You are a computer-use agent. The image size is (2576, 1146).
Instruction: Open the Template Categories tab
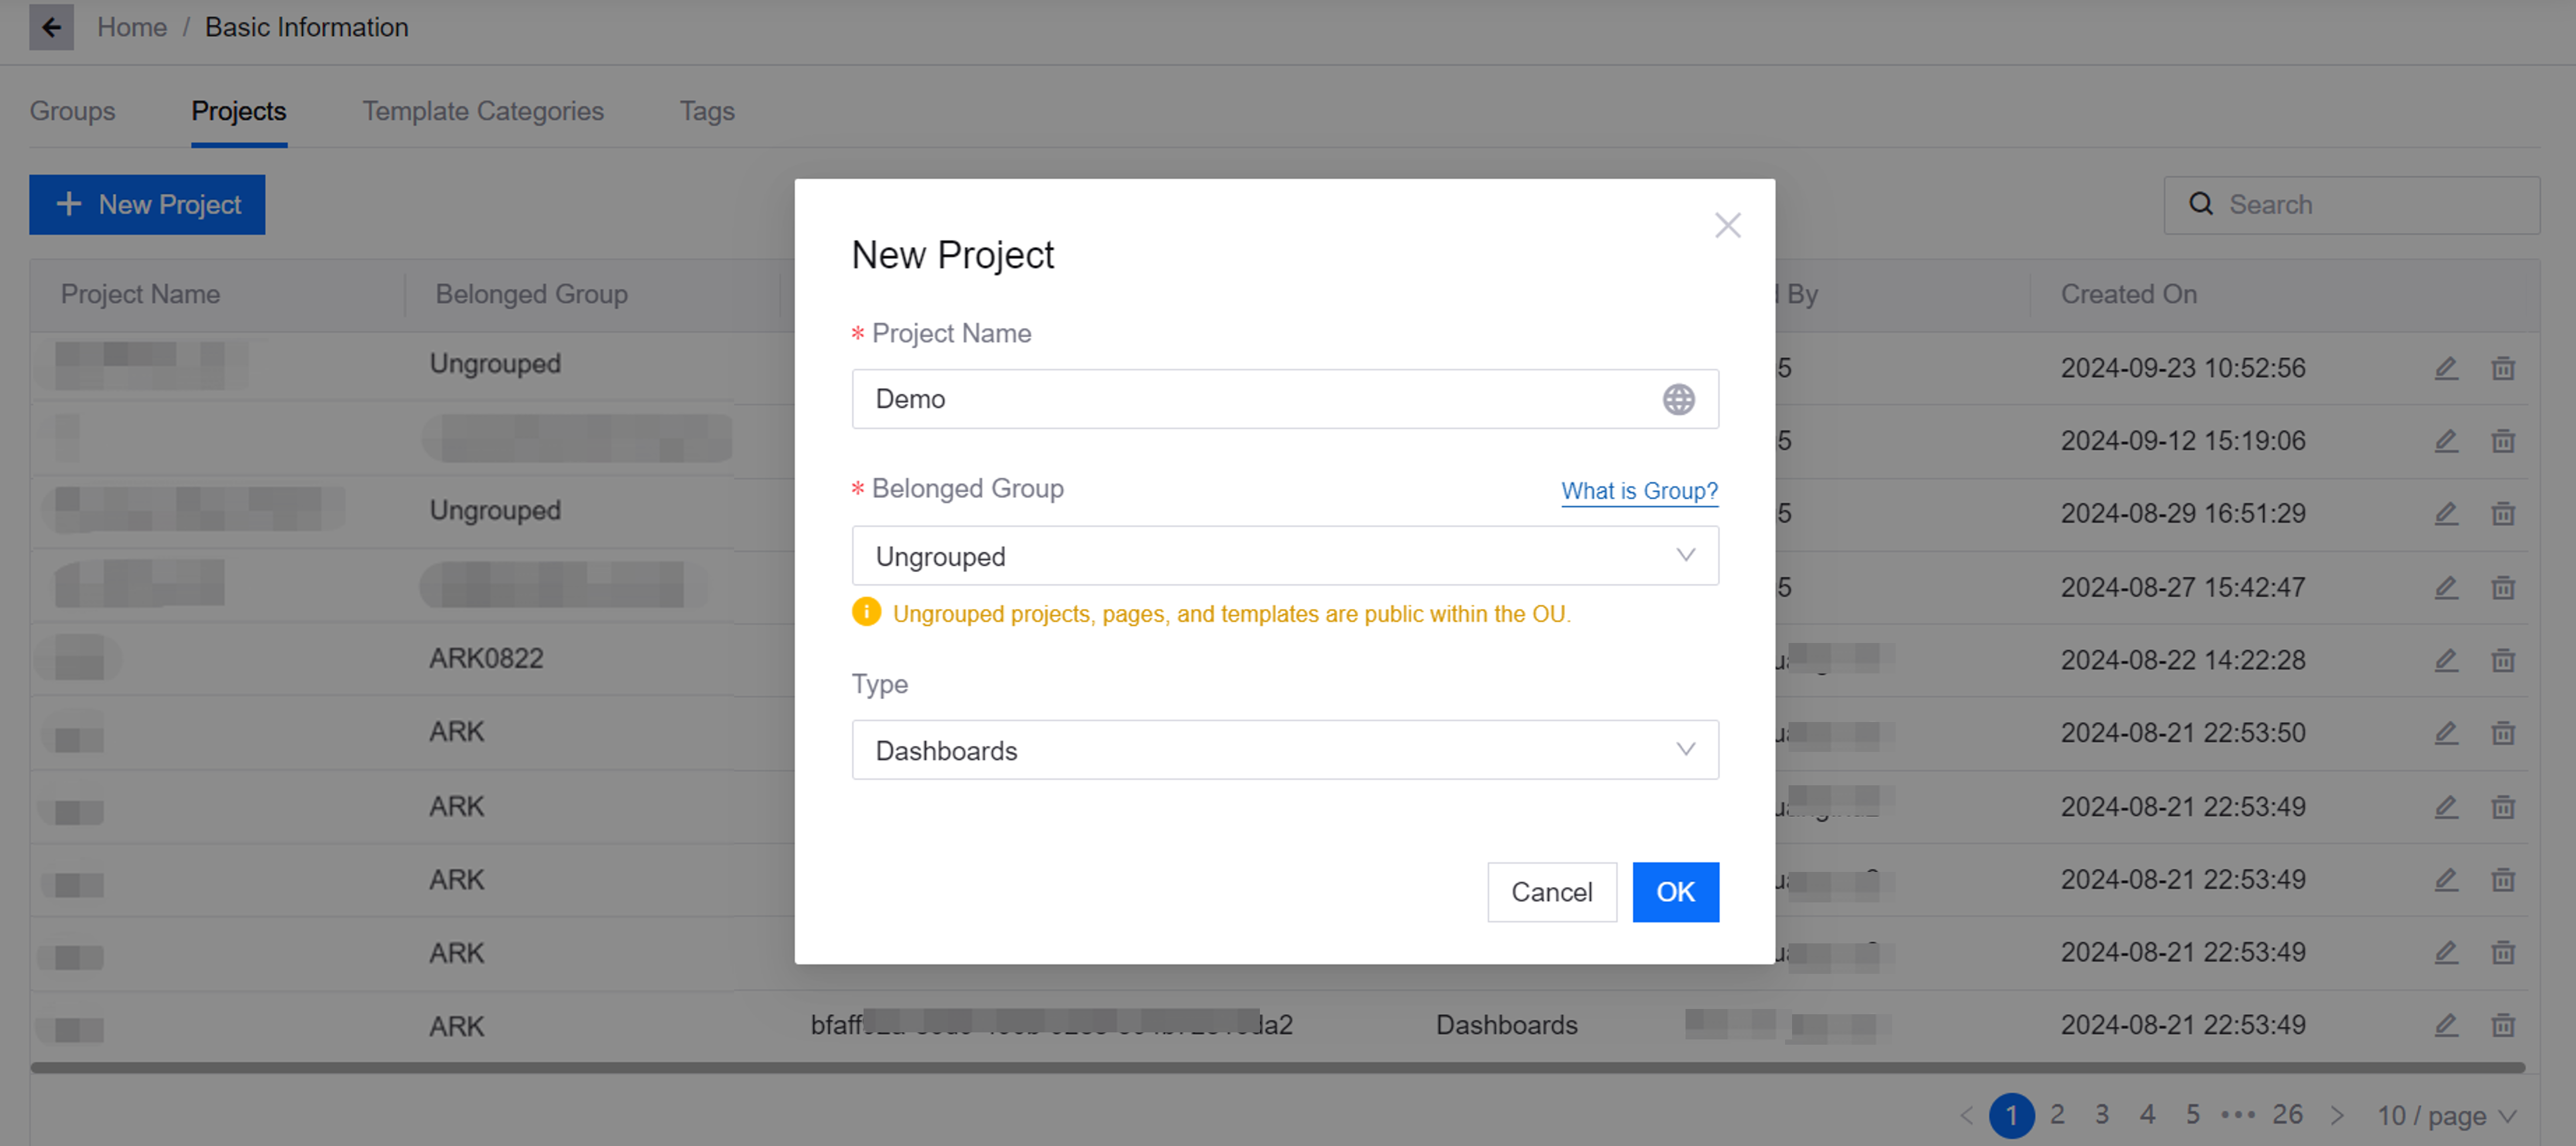tap(482, 111)
